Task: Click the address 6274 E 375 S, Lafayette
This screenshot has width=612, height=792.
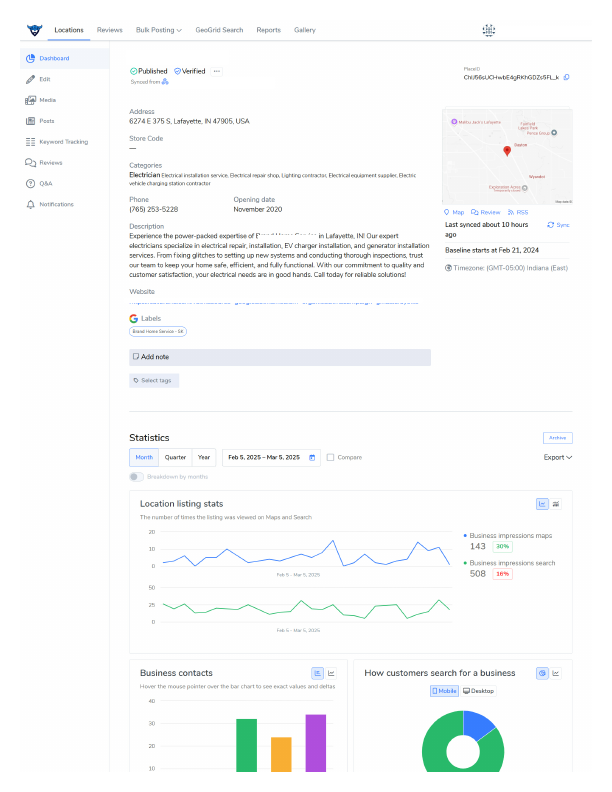Action: coord(189,122)
